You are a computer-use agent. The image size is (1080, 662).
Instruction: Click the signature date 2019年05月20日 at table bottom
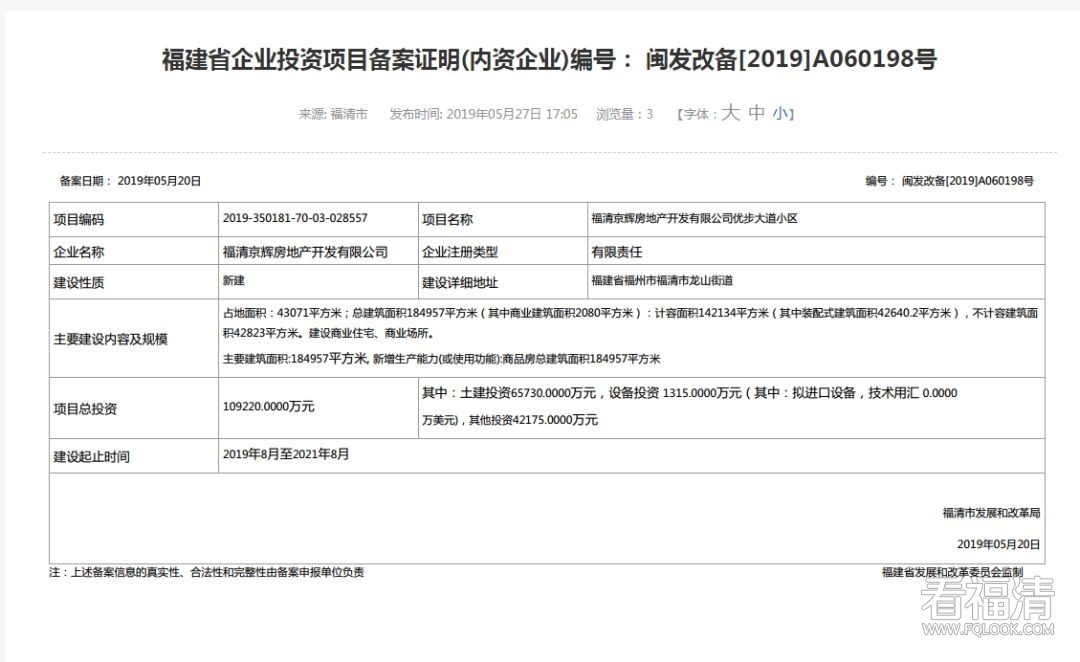click(999, 544)
